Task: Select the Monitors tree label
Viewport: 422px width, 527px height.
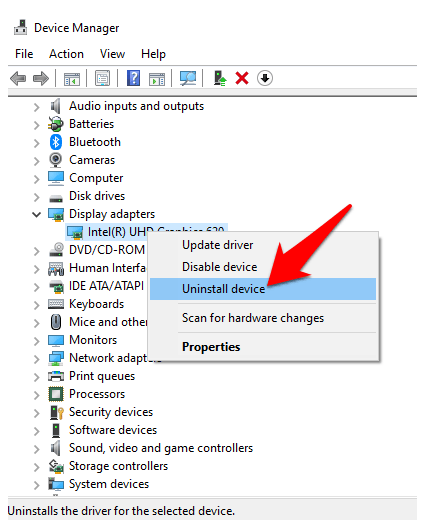Action: (x=93, y=340)
